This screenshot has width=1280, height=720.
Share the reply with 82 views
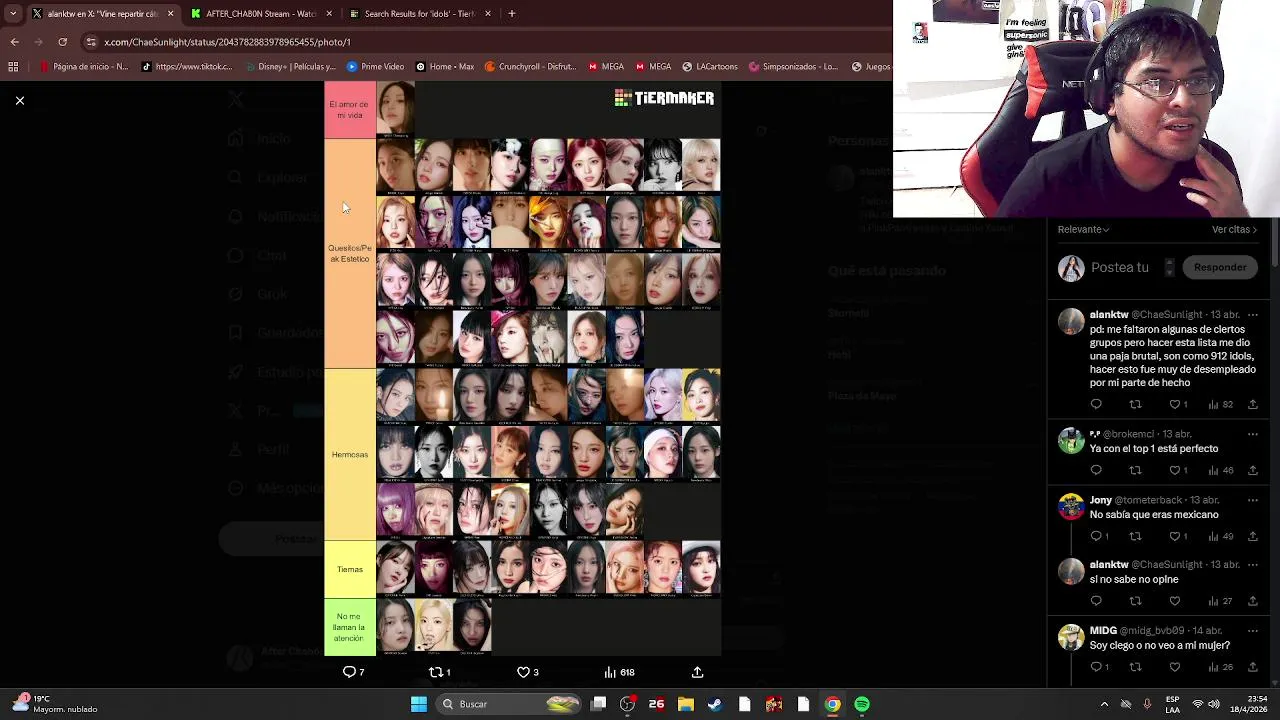(x=1252, y=404)
